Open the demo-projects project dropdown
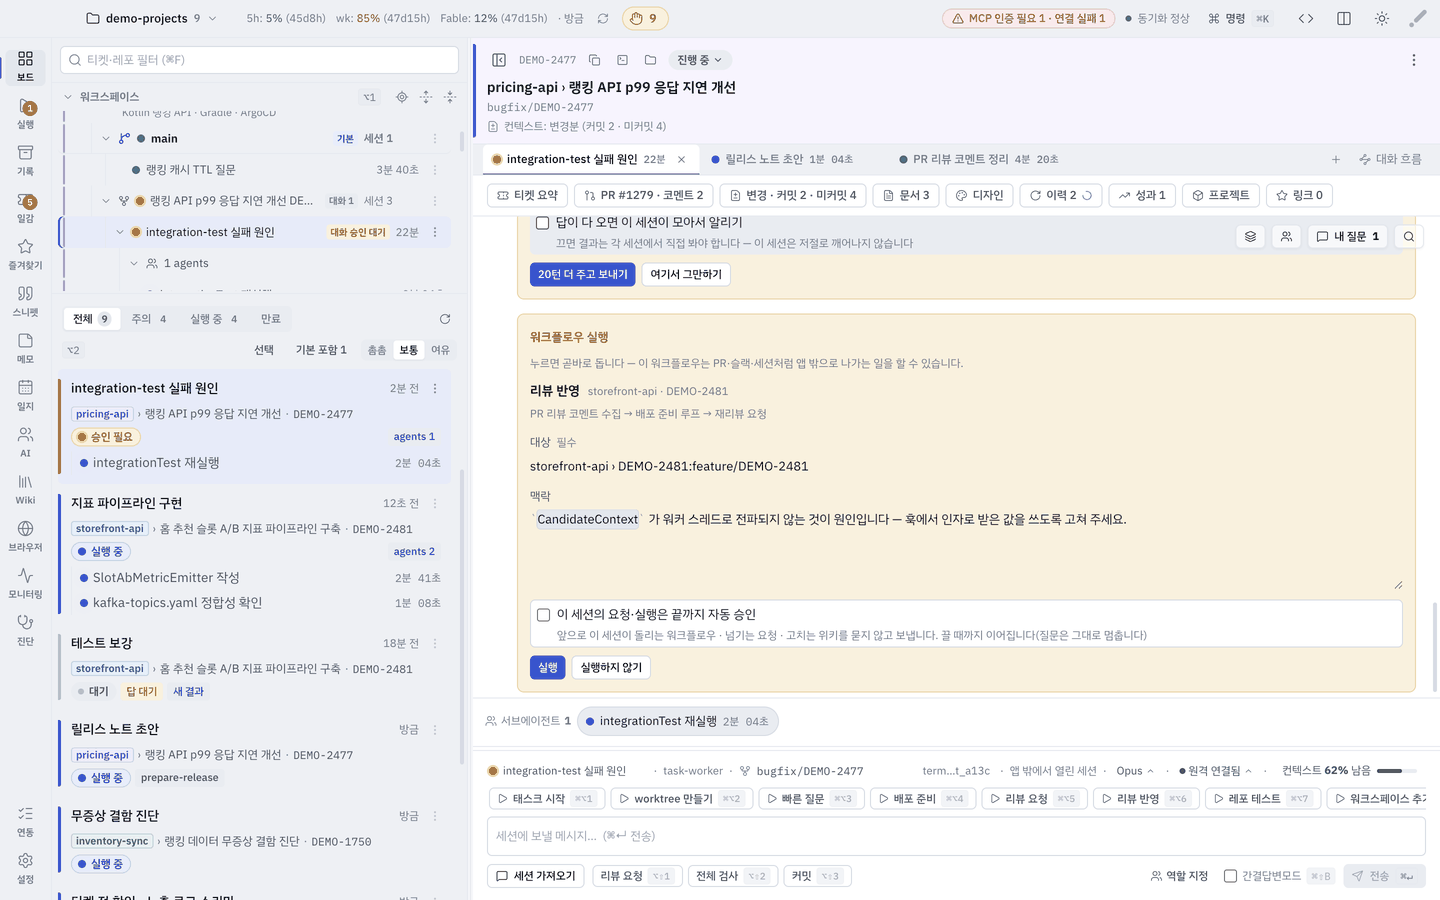 152,18
